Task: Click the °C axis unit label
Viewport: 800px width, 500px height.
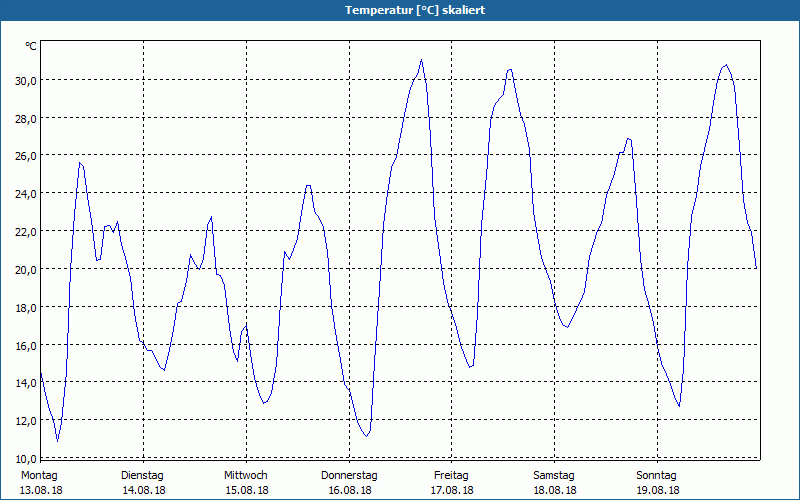Action: point(31,46)
